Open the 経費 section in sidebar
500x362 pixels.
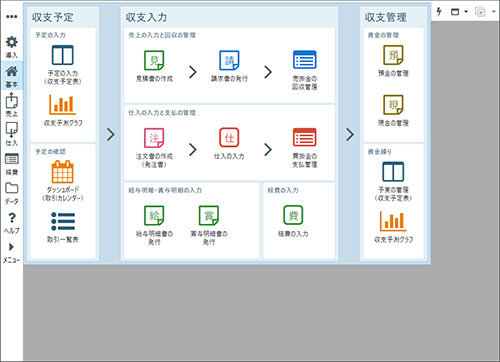pos(12,164)
